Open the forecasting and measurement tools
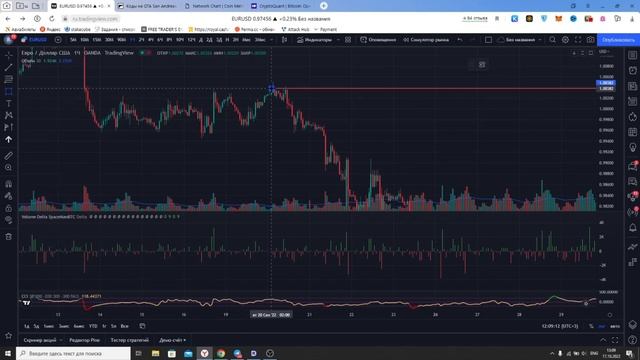Image resolution: width=640 pixels, height=360 pixels. pos(9,127)
